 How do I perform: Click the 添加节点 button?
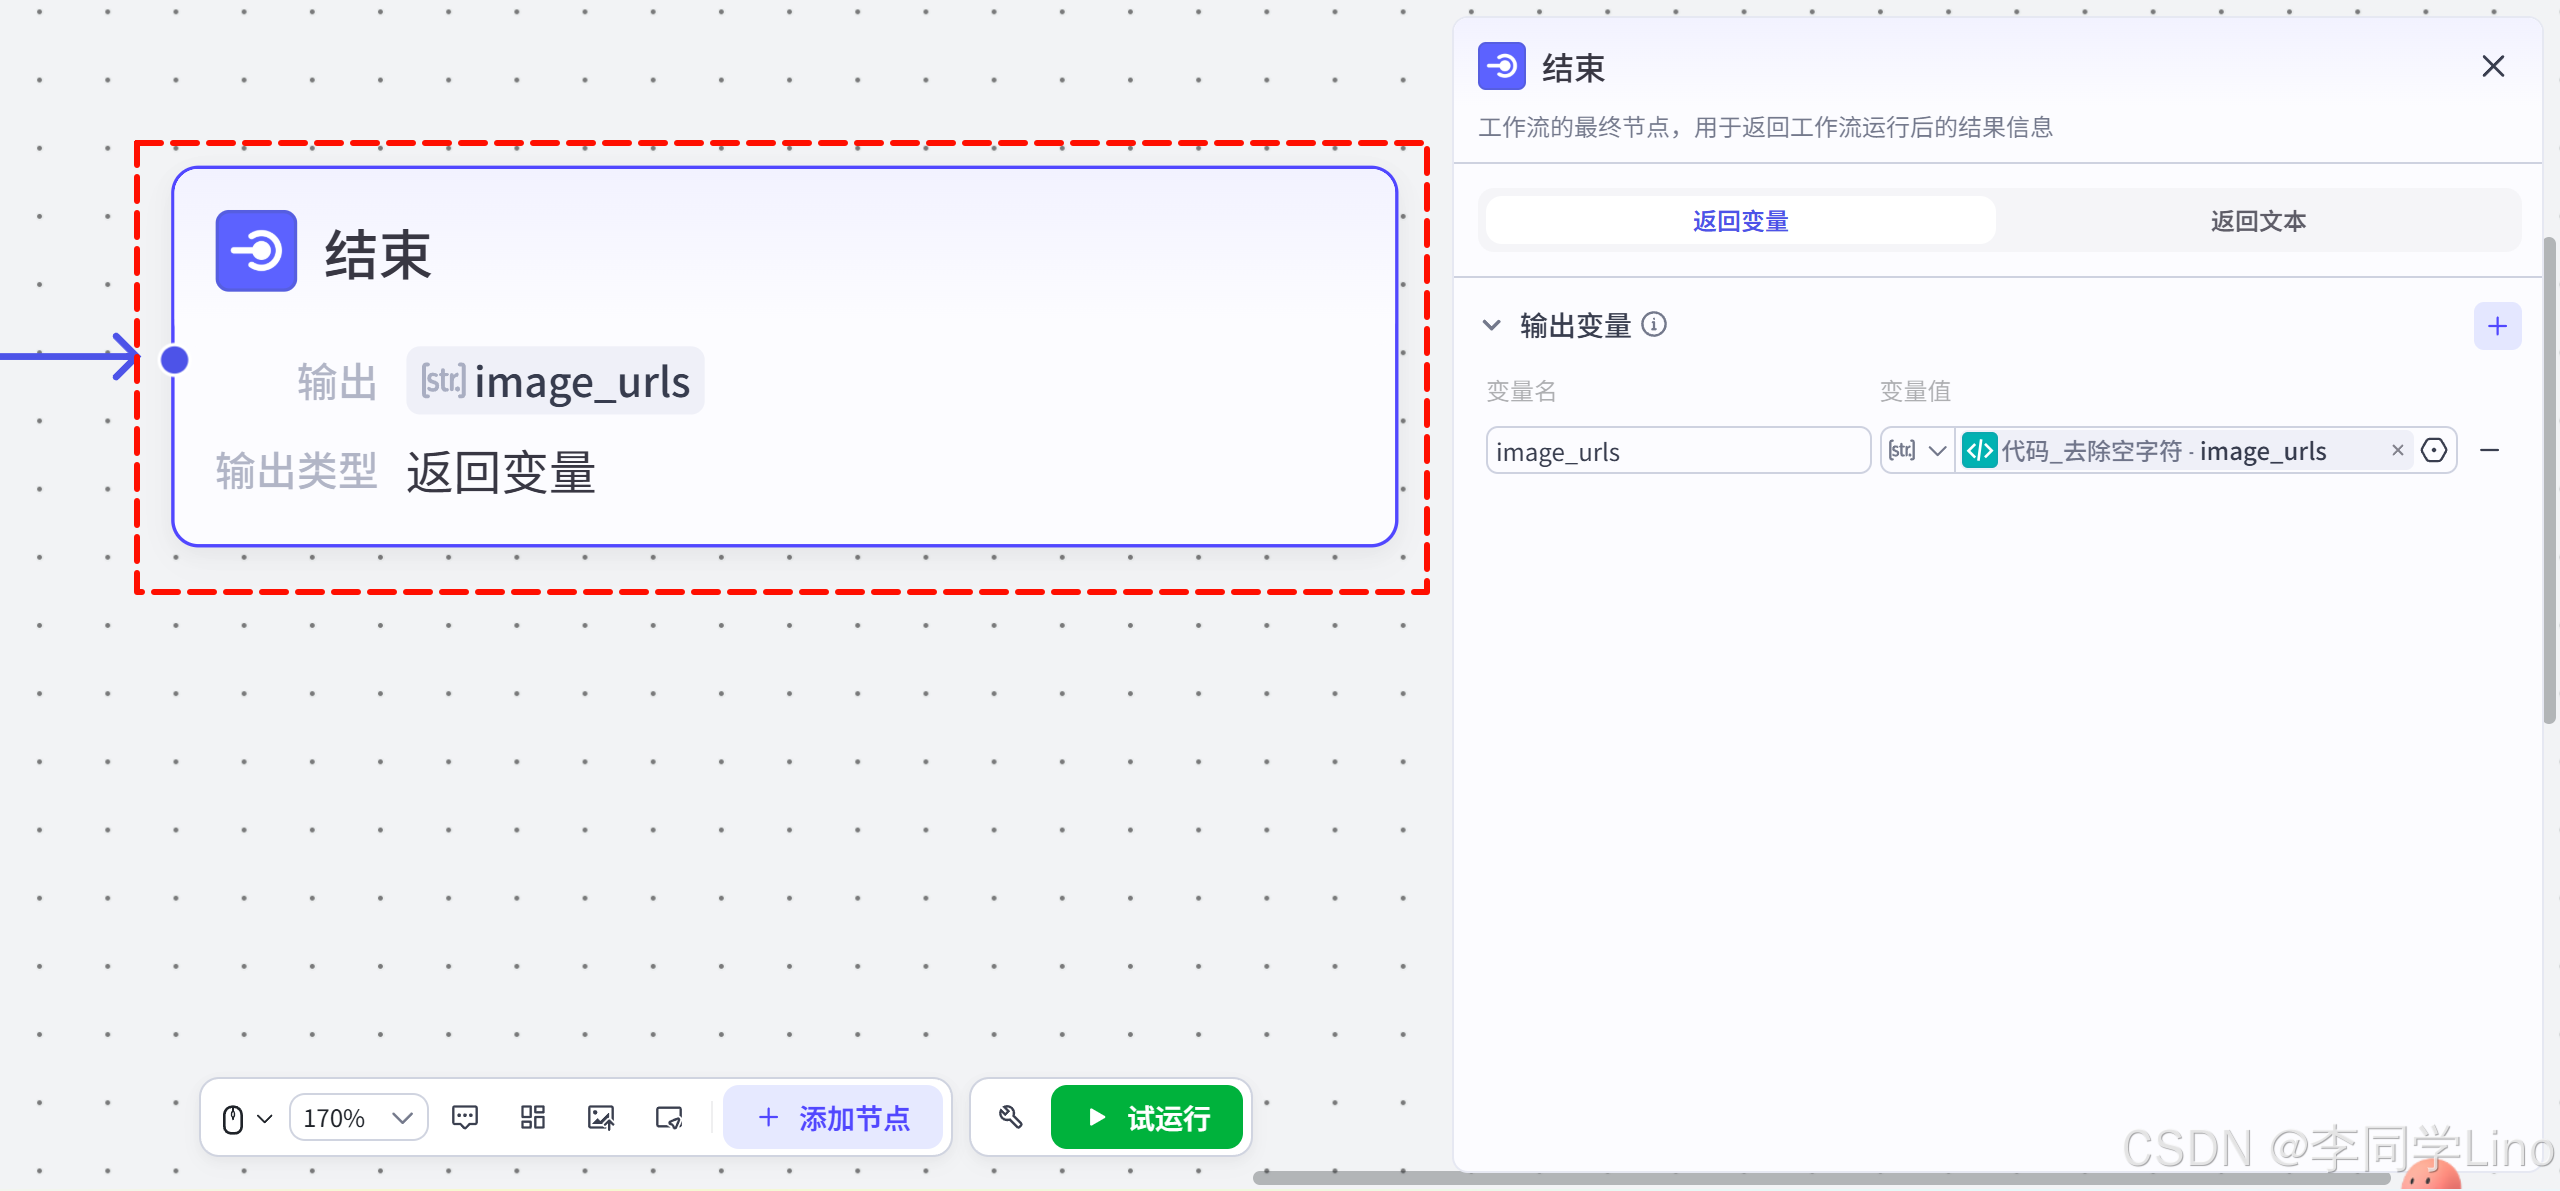tap(833, 1118)
